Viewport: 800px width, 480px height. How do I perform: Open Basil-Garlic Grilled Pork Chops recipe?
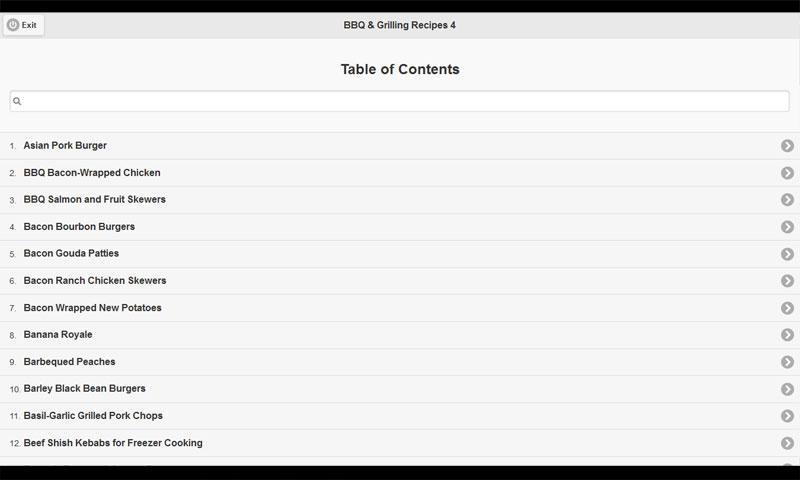coord(93,416)
